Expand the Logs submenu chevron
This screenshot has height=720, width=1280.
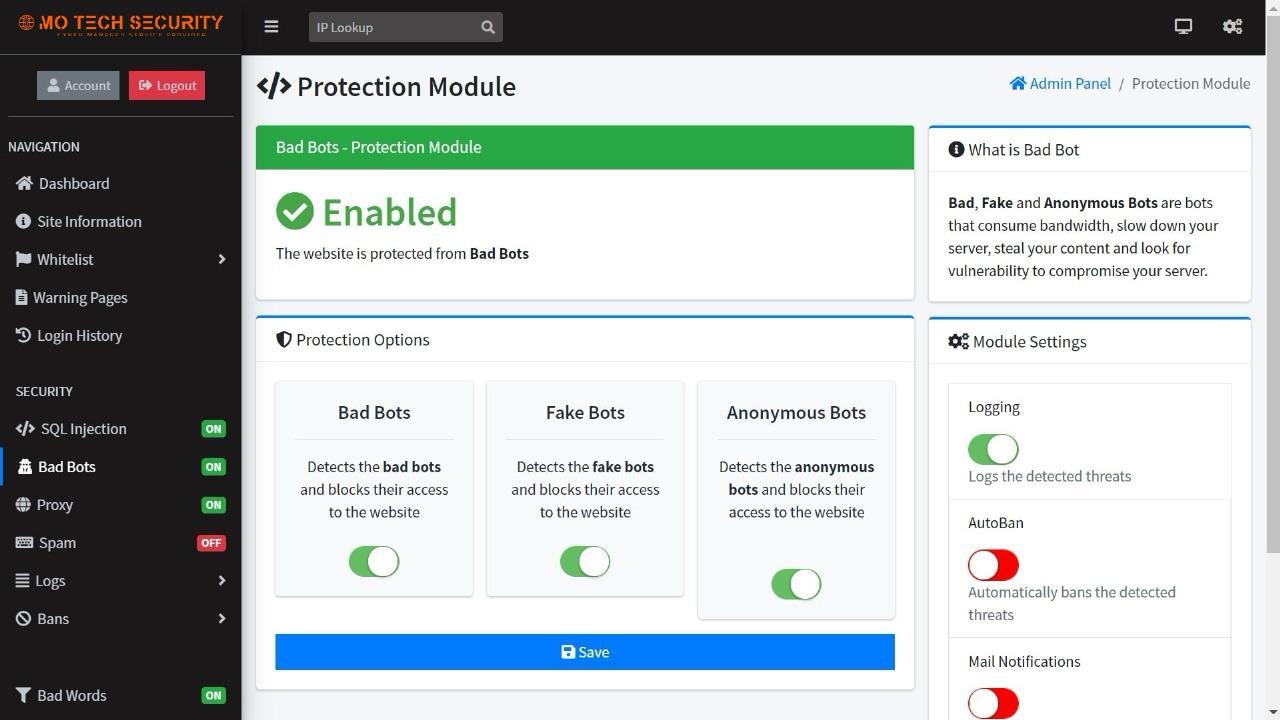pyautogui.click(x=221, y=581)
